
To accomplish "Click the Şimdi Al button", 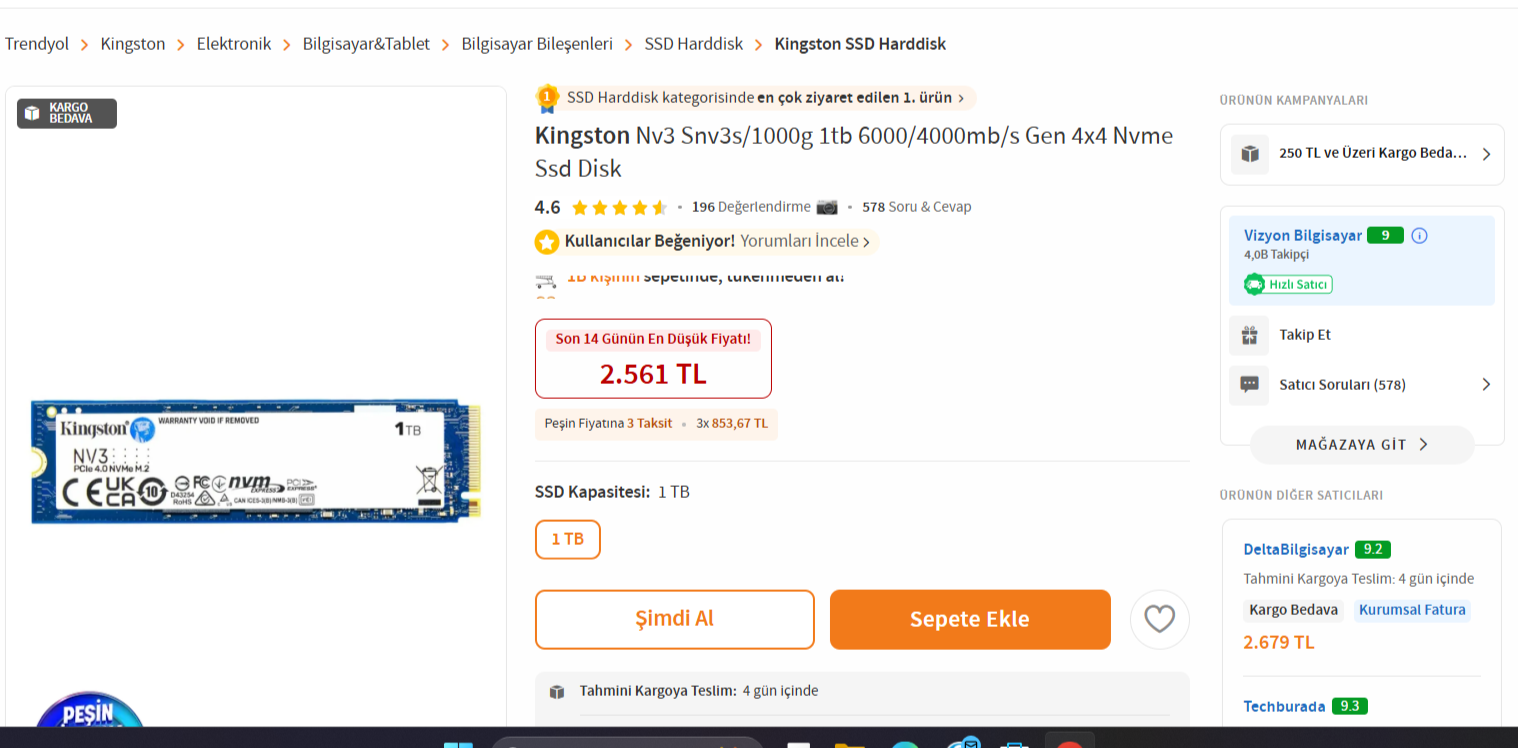I will (x=675, y=619).
